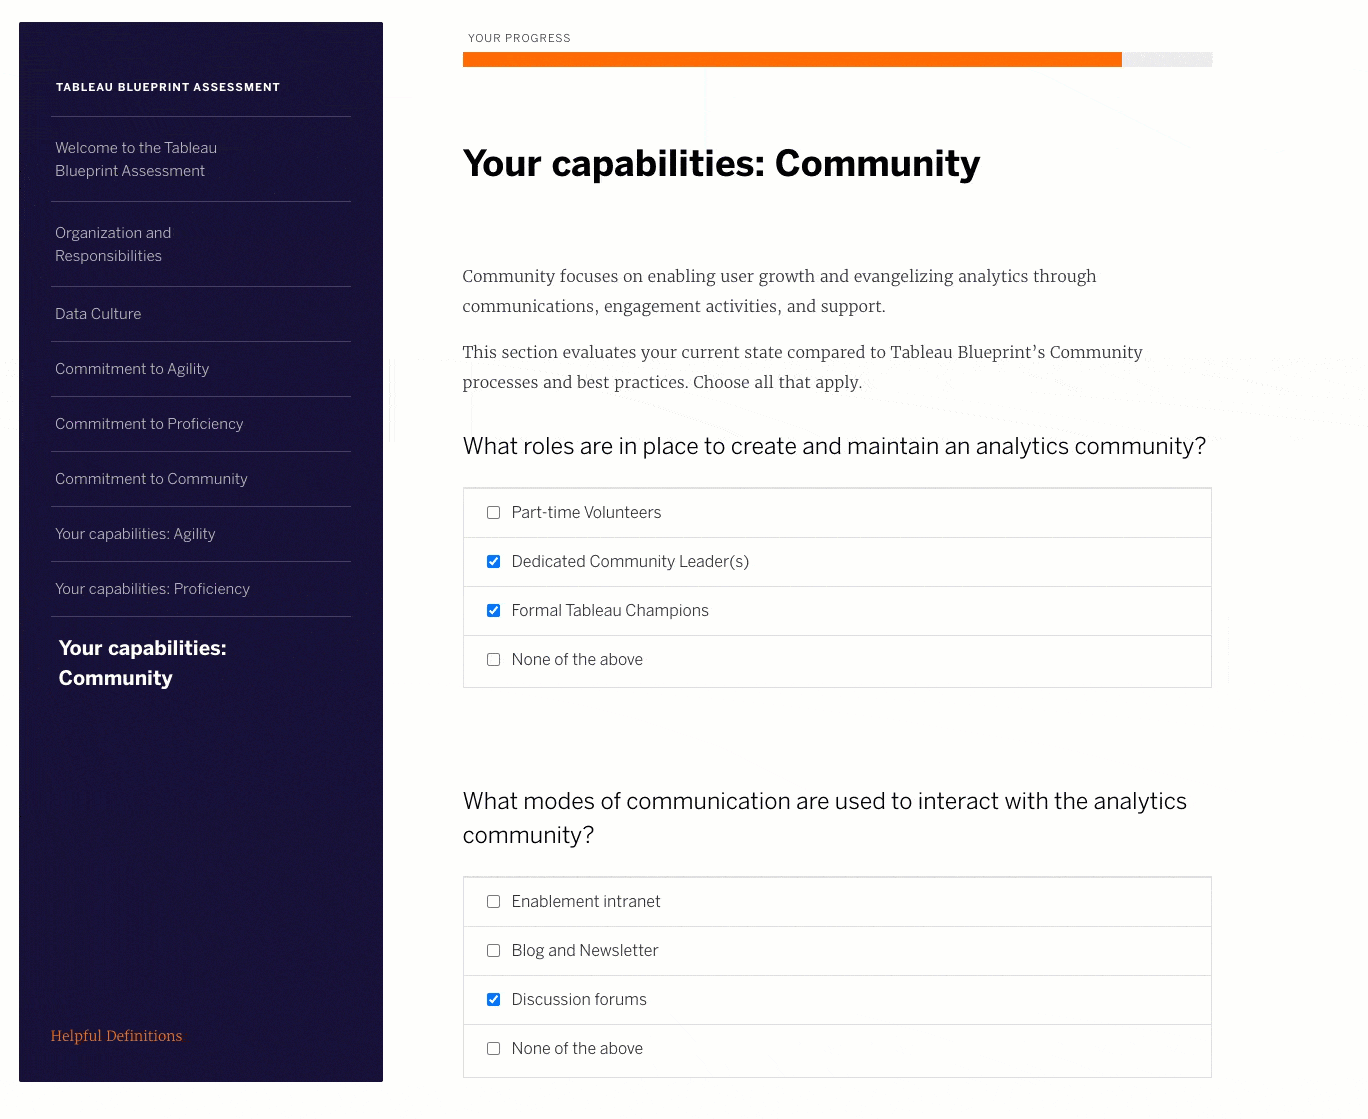Check the Part-time Volunteers checkbox
Viewport: 1368px width, 1119px height.
pyautogui.click(x=493, y=513)
